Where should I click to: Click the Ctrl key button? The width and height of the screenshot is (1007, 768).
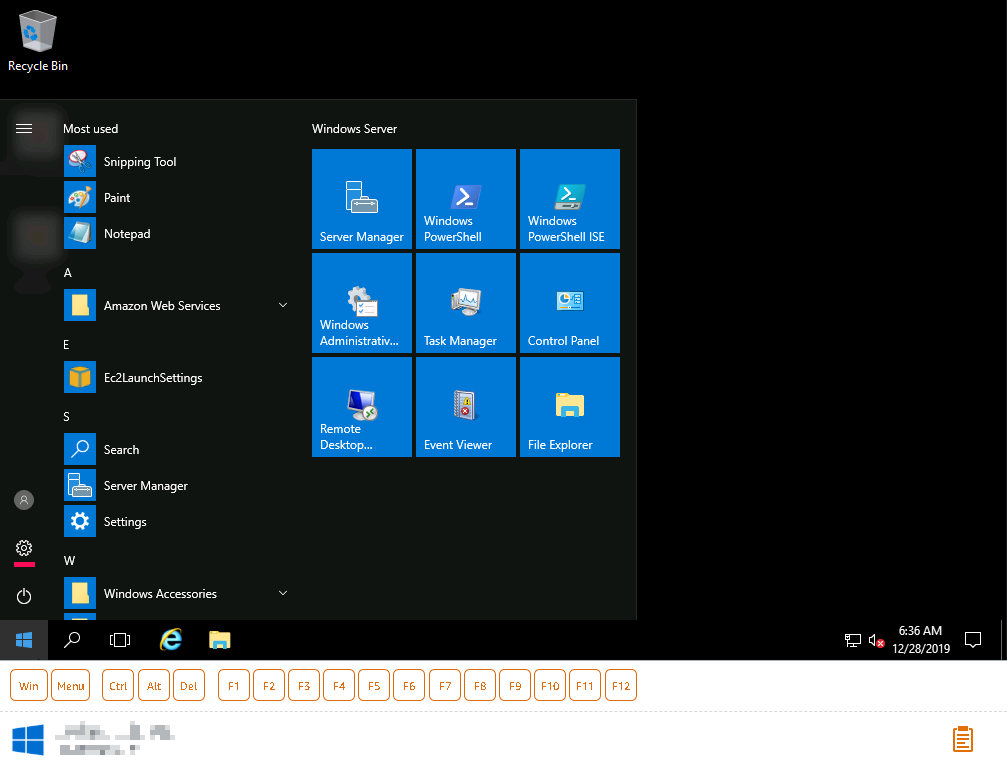coord(118,686)
